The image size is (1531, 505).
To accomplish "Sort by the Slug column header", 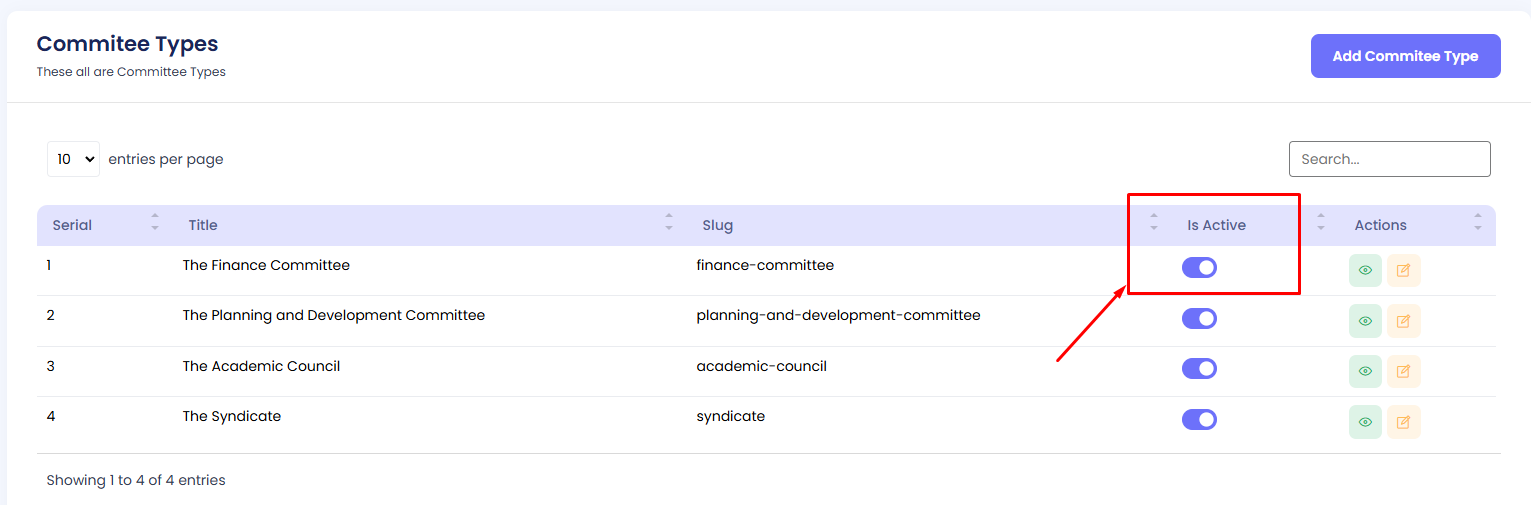I will point(717,225).
